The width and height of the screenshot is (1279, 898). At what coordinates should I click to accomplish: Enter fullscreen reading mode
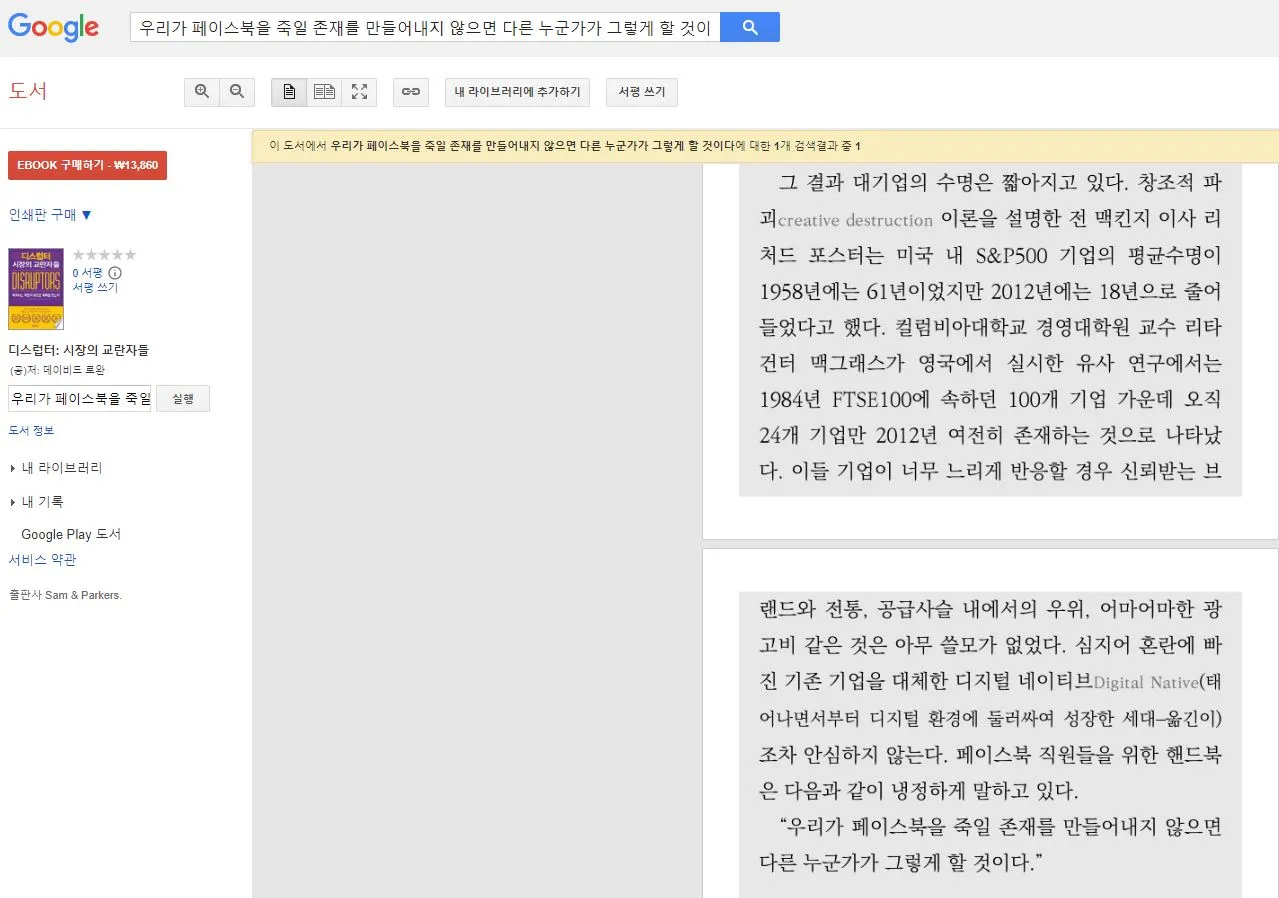(359, 92)
